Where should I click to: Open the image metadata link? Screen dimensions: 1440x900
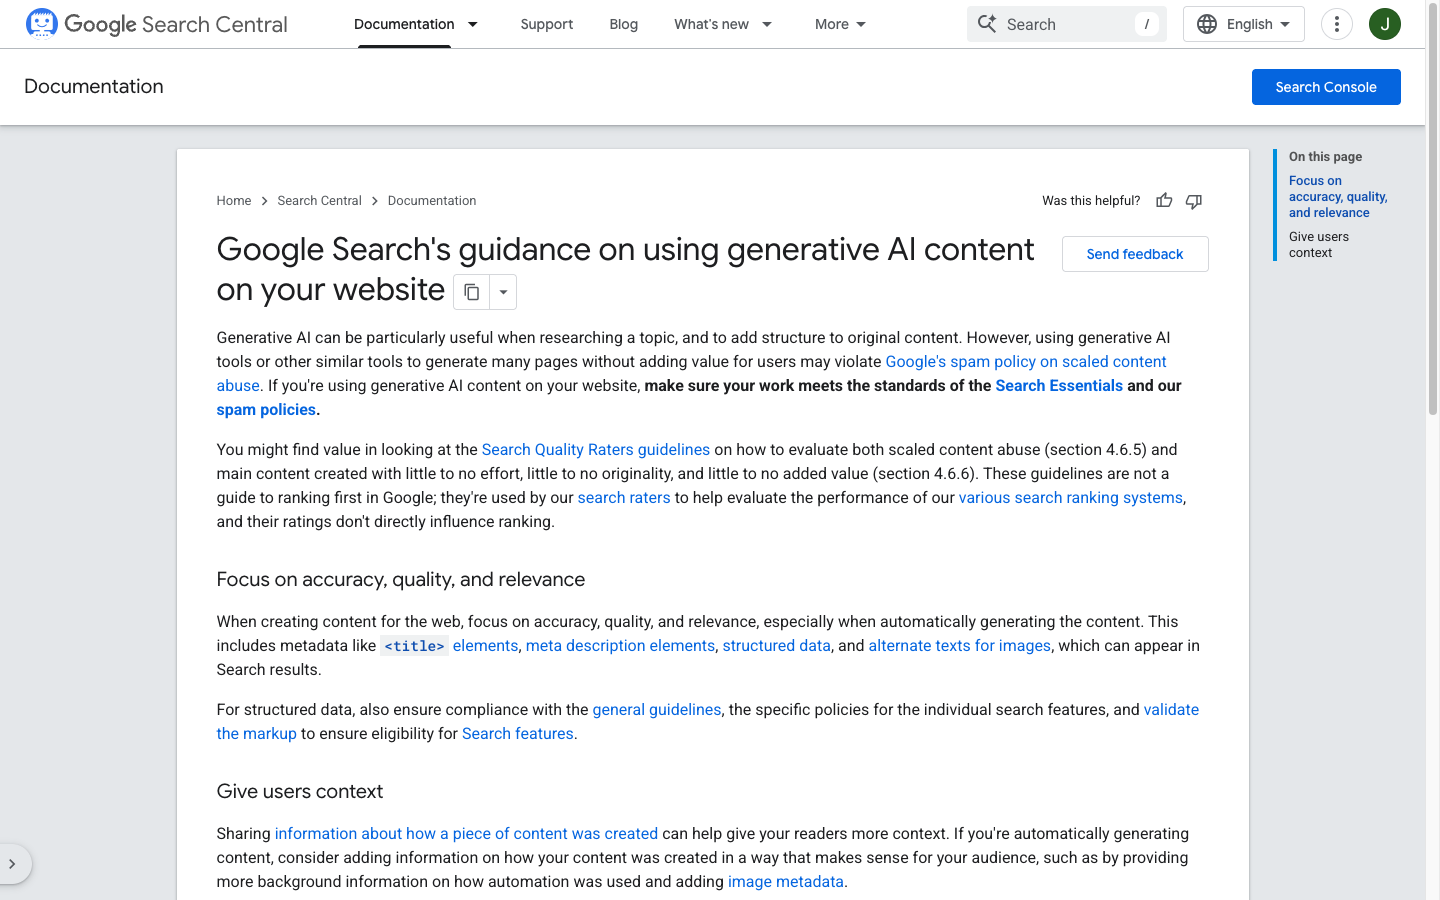pos(786,882)
